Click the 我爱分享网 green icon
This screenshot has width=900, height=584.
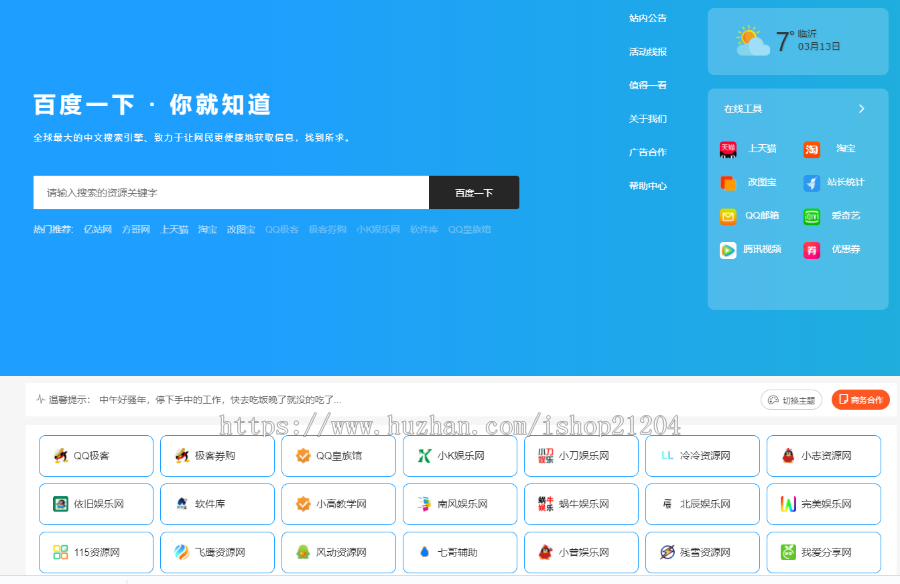tap(788, 552)
